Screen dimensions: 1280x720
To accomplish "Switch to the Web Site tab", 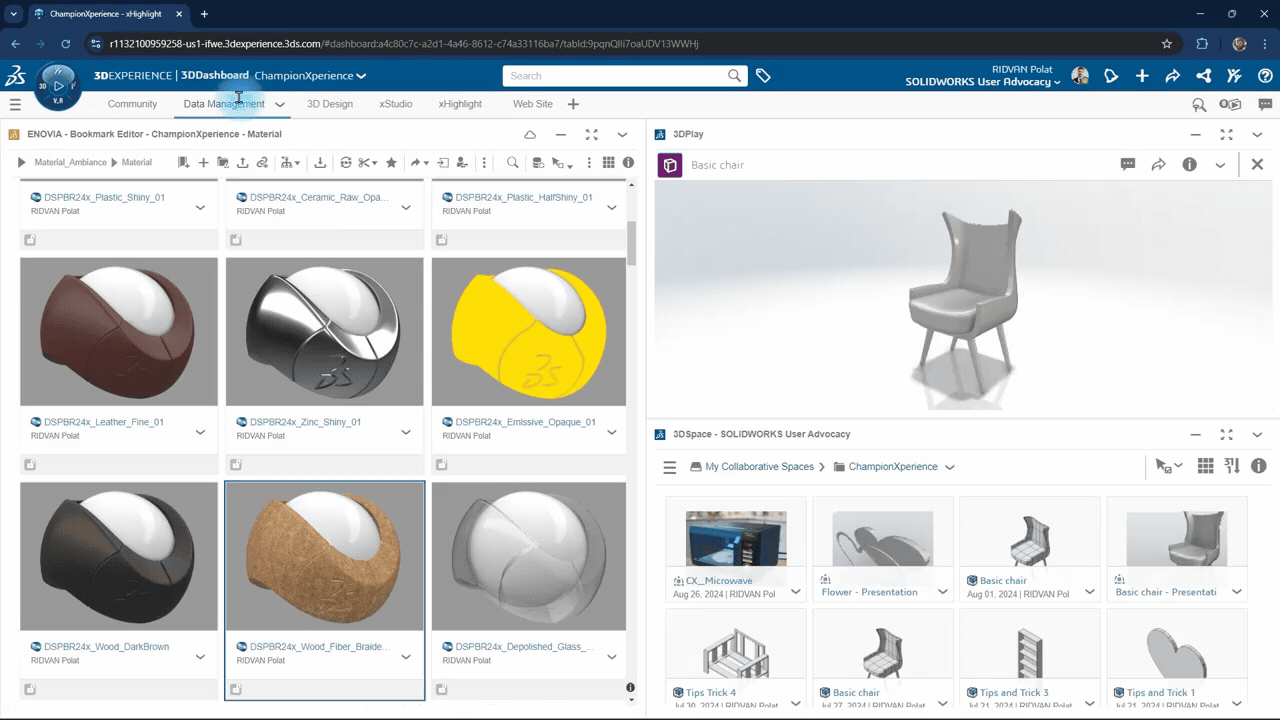I will pos(533,104).
